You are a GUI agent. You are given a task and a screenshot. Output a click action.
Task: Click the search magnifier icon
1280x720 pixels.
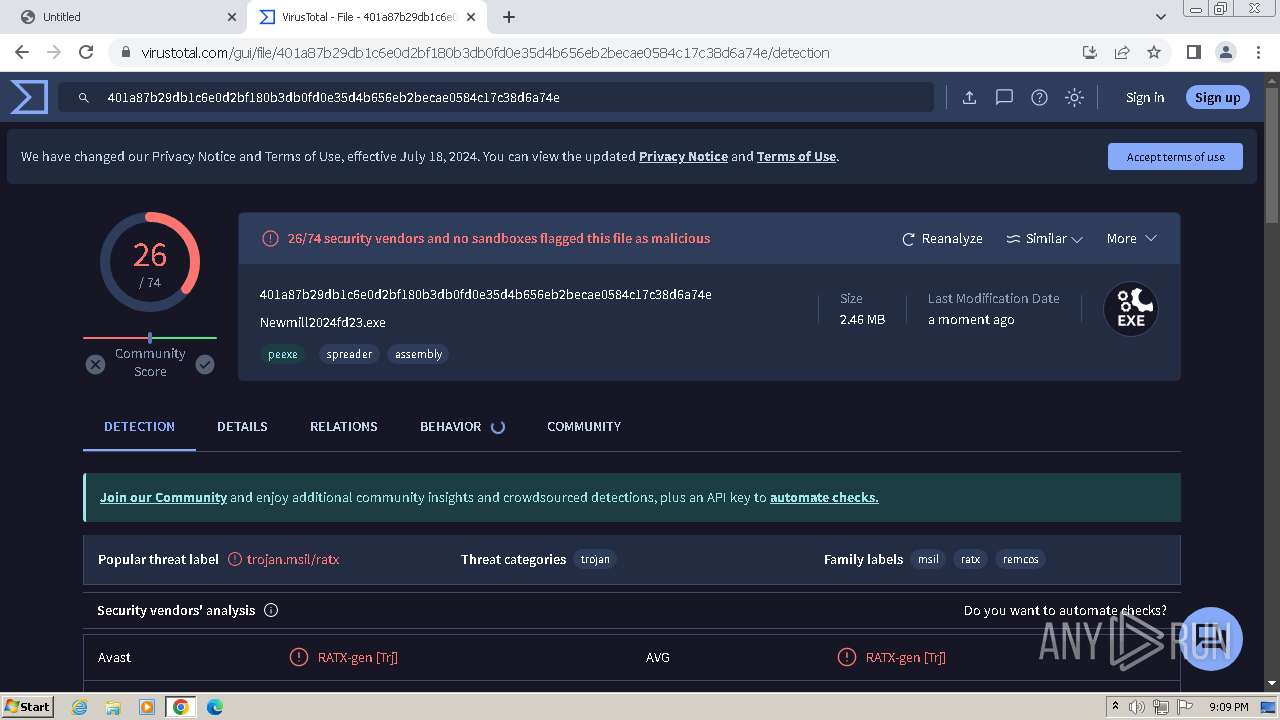(84, 97)
